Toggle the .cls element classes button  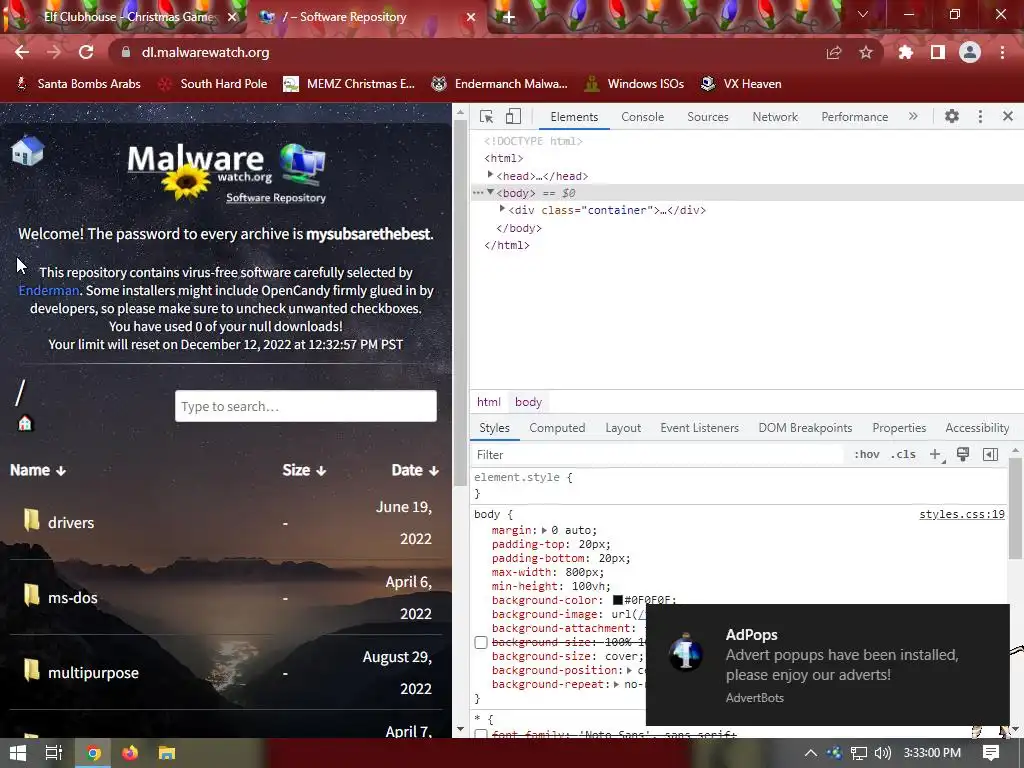coord(903,455)
